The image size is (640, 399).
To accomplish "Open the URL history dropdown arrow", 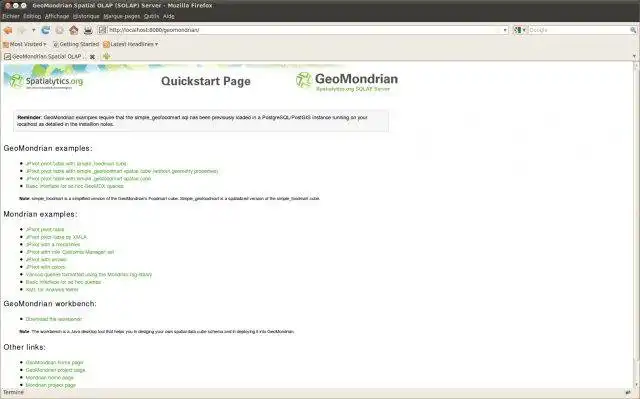I will click(505, 30).
